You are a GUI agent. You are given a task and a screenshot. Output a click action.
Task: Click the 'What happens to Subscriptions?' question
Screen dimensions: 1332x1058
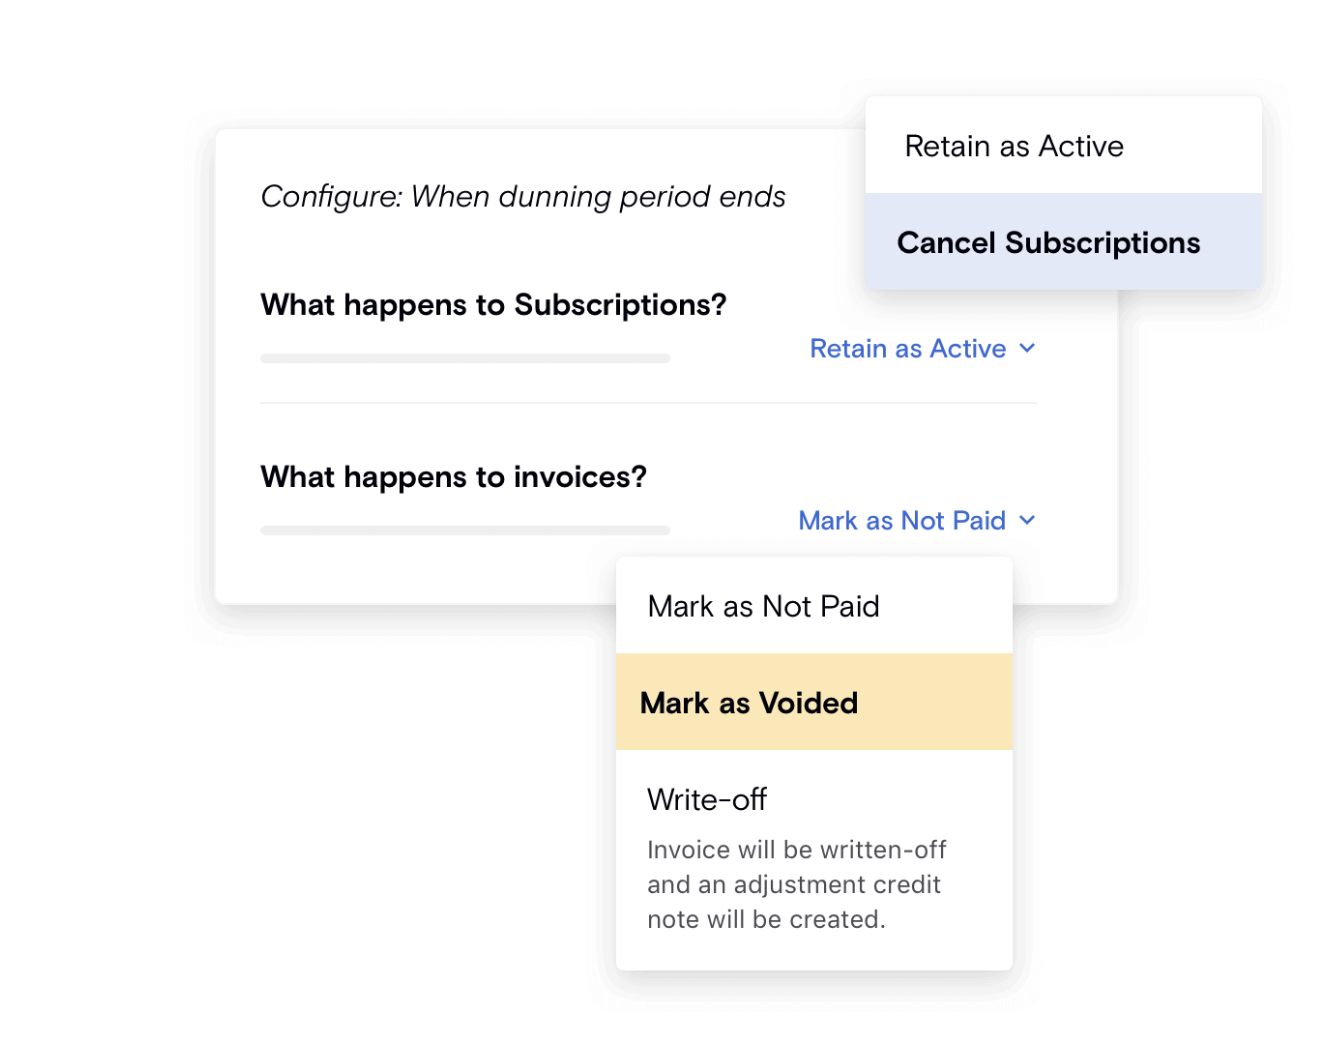(493, 305)
